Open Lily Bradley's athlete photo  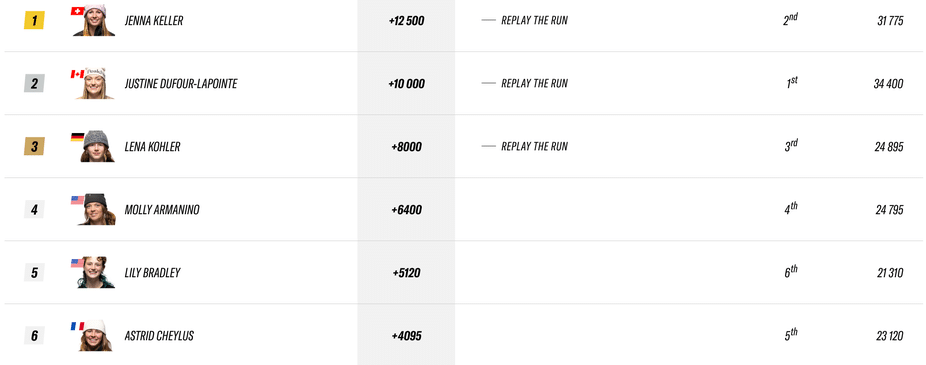coord(96,272)
